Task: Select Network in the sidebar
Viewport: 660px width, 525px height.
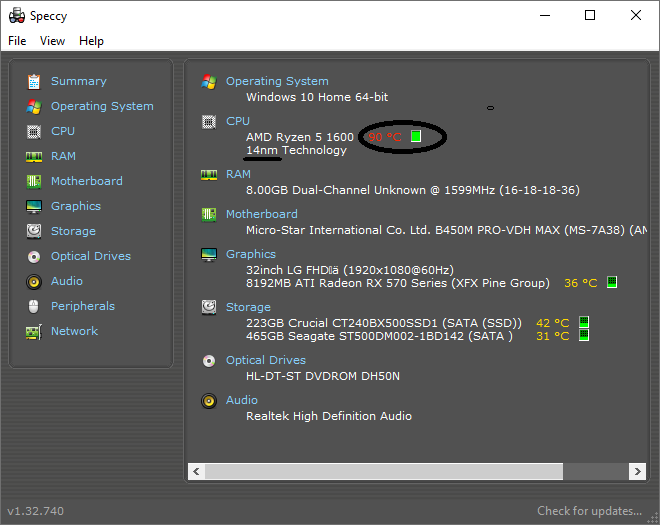Action: click(75, 331)
